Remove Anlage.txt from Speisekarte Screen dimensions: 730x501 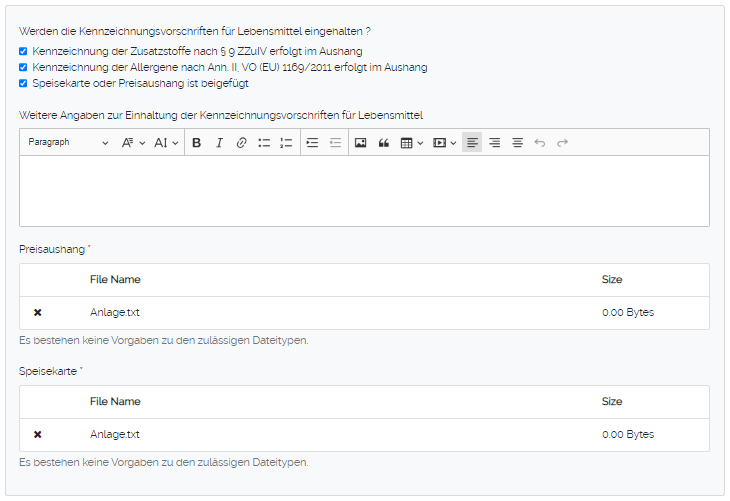(38, 435)
